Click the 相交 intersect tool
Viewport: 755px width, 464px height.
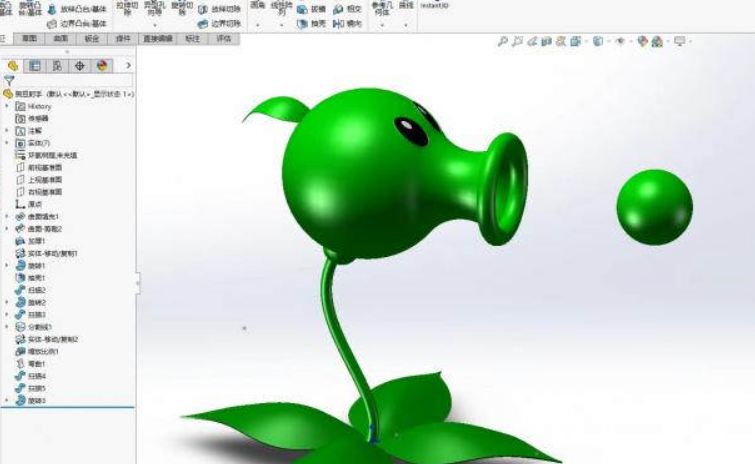[348, 9]
